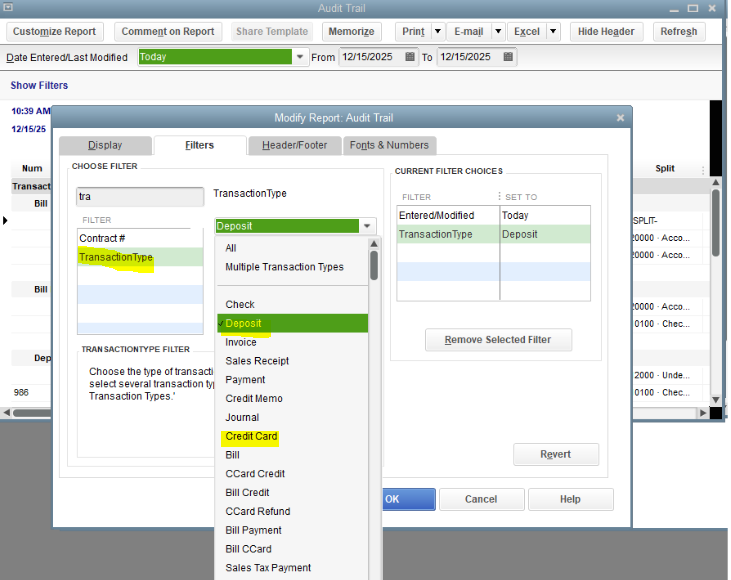Close the Modify Report dialog
The width and height of the screenshot is (731, 580).
click(620, 117)
